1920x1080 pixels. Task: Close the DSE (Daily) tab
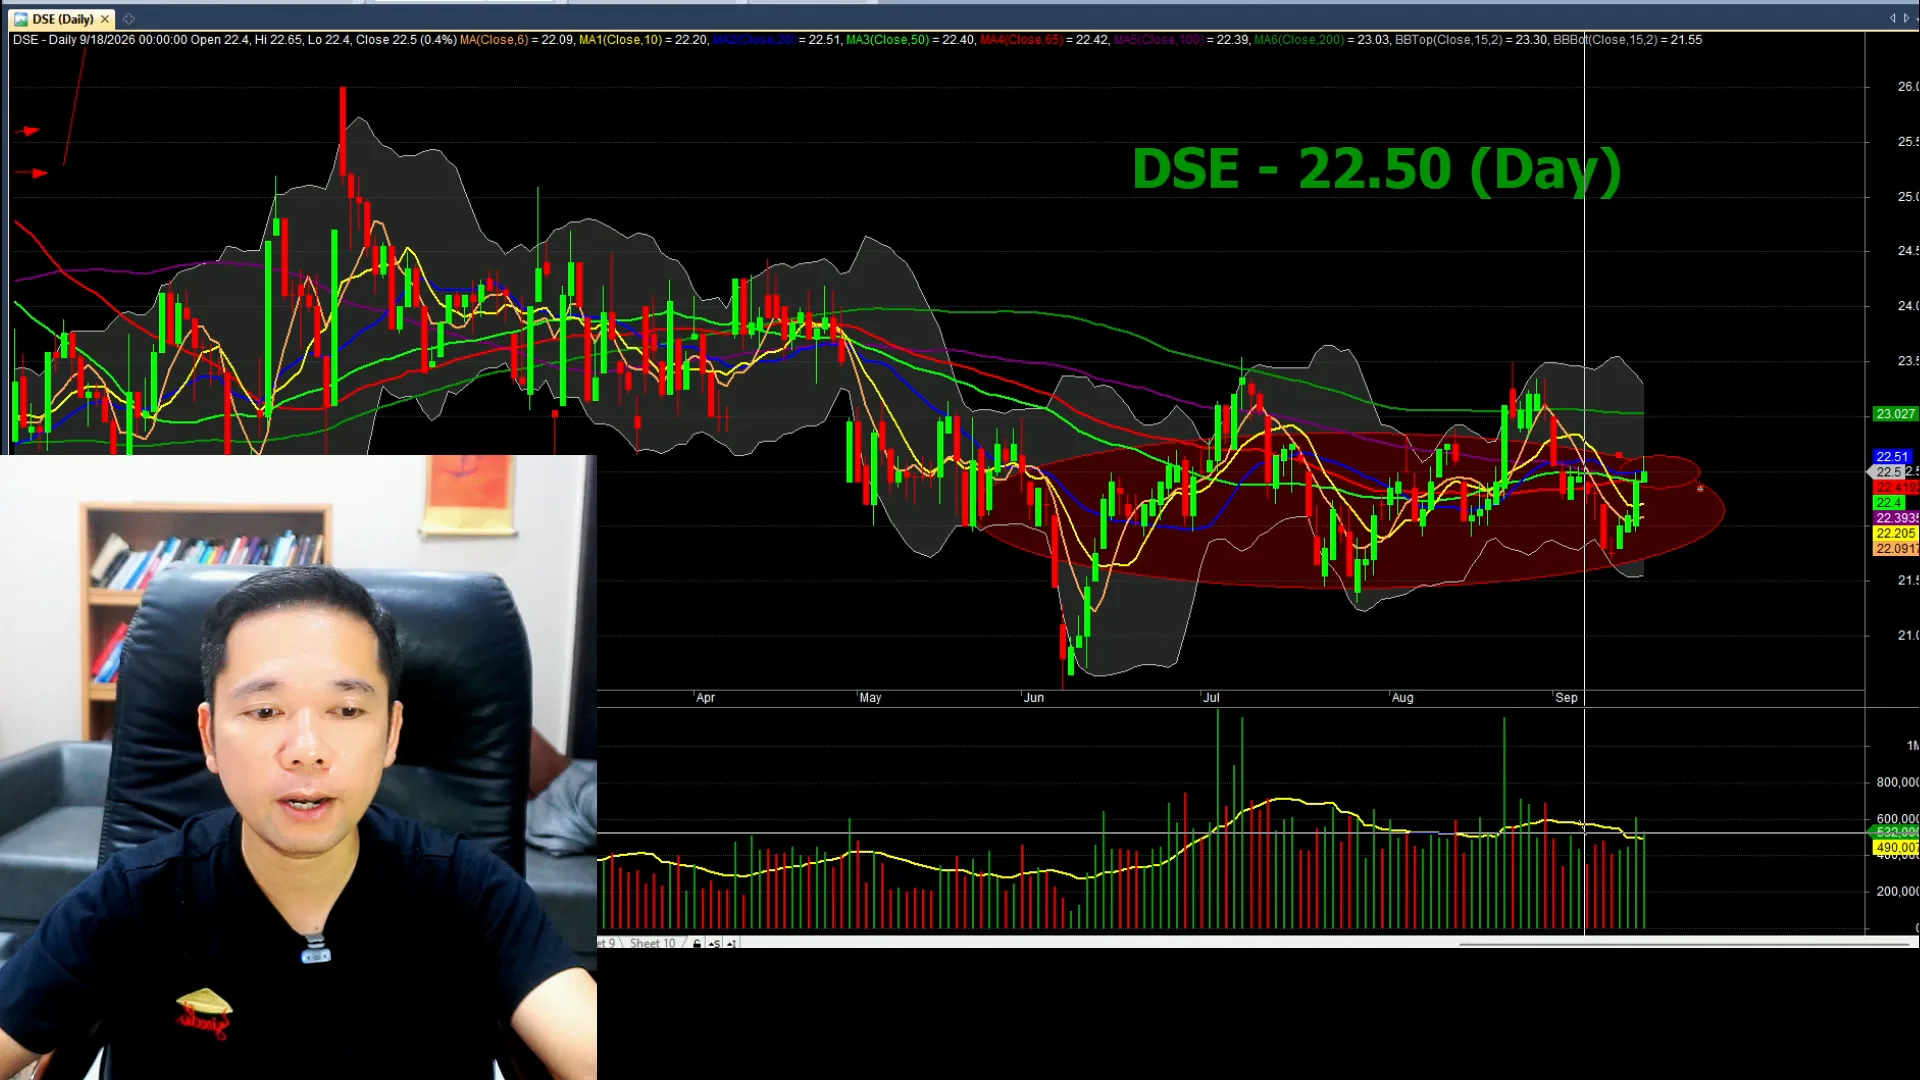[105, 19]
